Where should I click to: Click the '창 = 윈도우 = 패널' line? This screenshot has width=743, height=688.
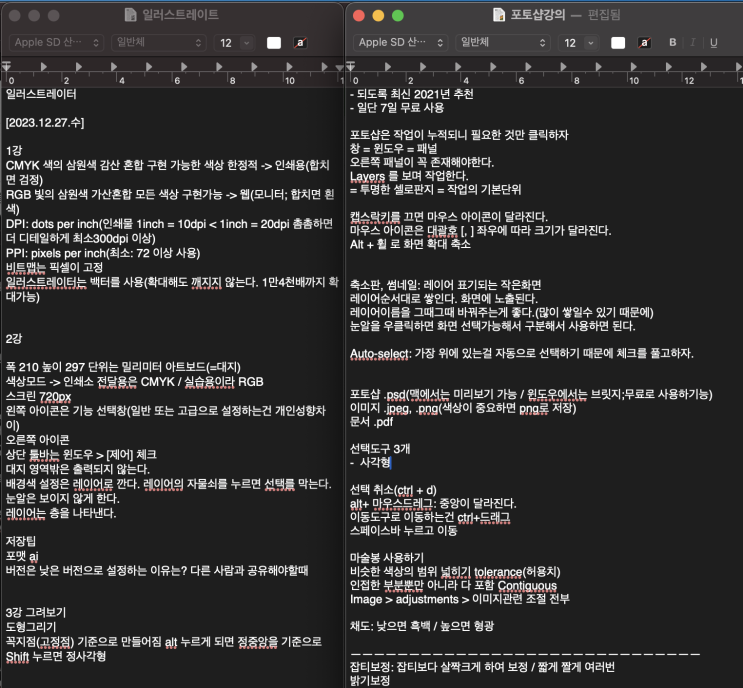point(394,148)
